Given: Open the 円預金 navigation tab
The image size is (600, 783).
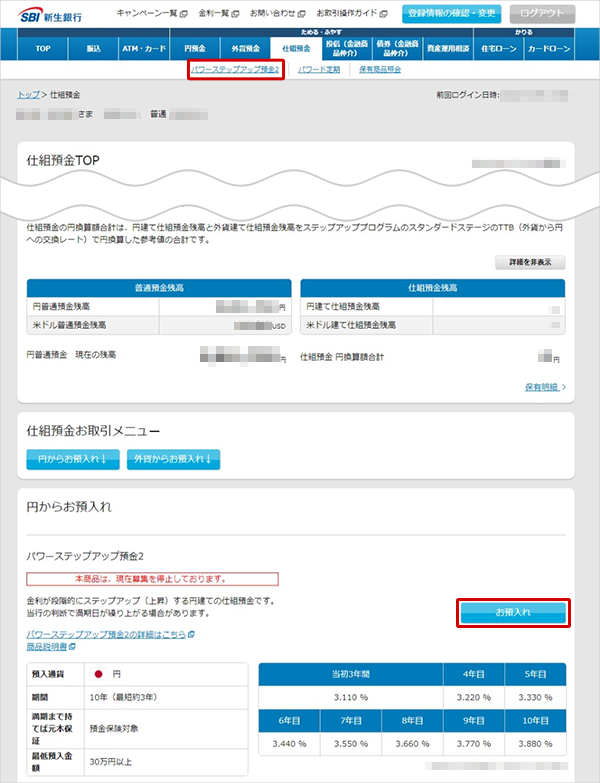Looking at the screenshot, I should pyautogui.click(x=195, y=48).
